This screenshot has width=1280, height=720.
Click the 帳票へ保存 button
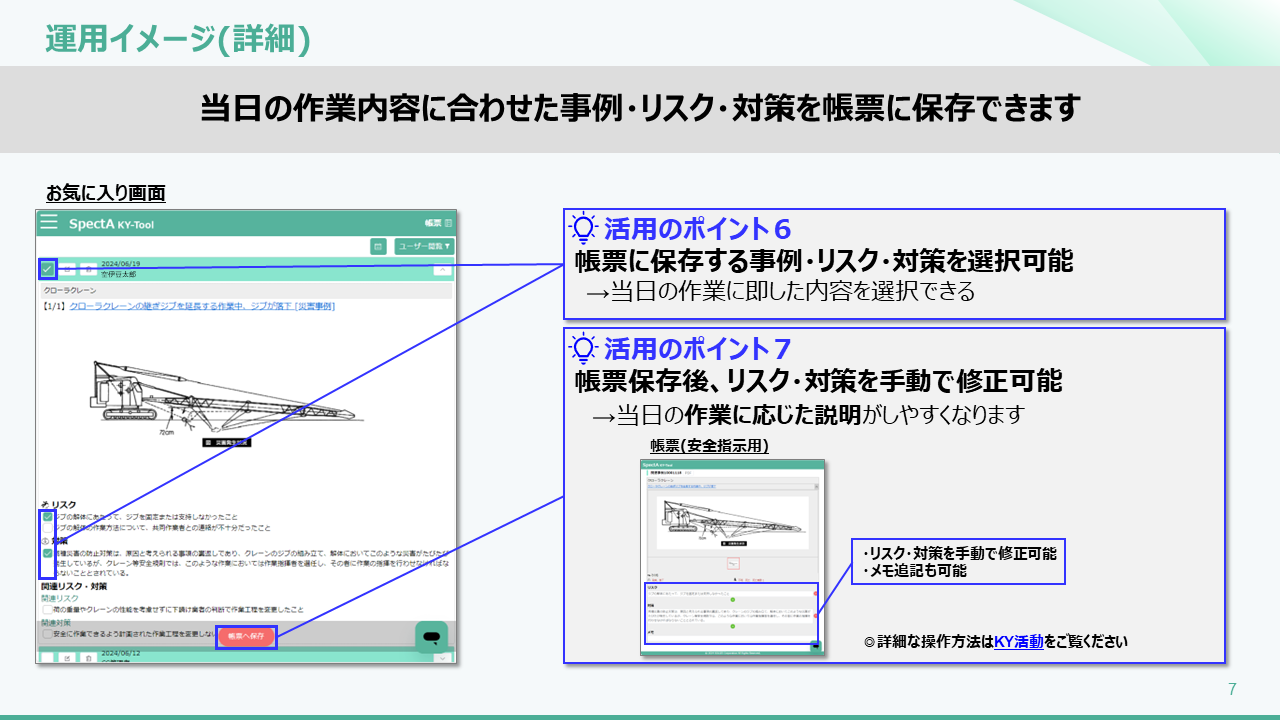pyautogui.click(x=246, y=636)
